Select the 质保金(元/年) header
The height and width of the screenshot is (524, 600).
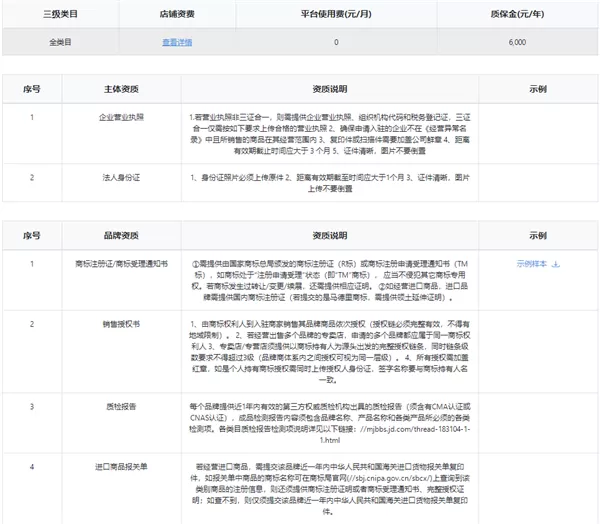(x=517, y=14)
